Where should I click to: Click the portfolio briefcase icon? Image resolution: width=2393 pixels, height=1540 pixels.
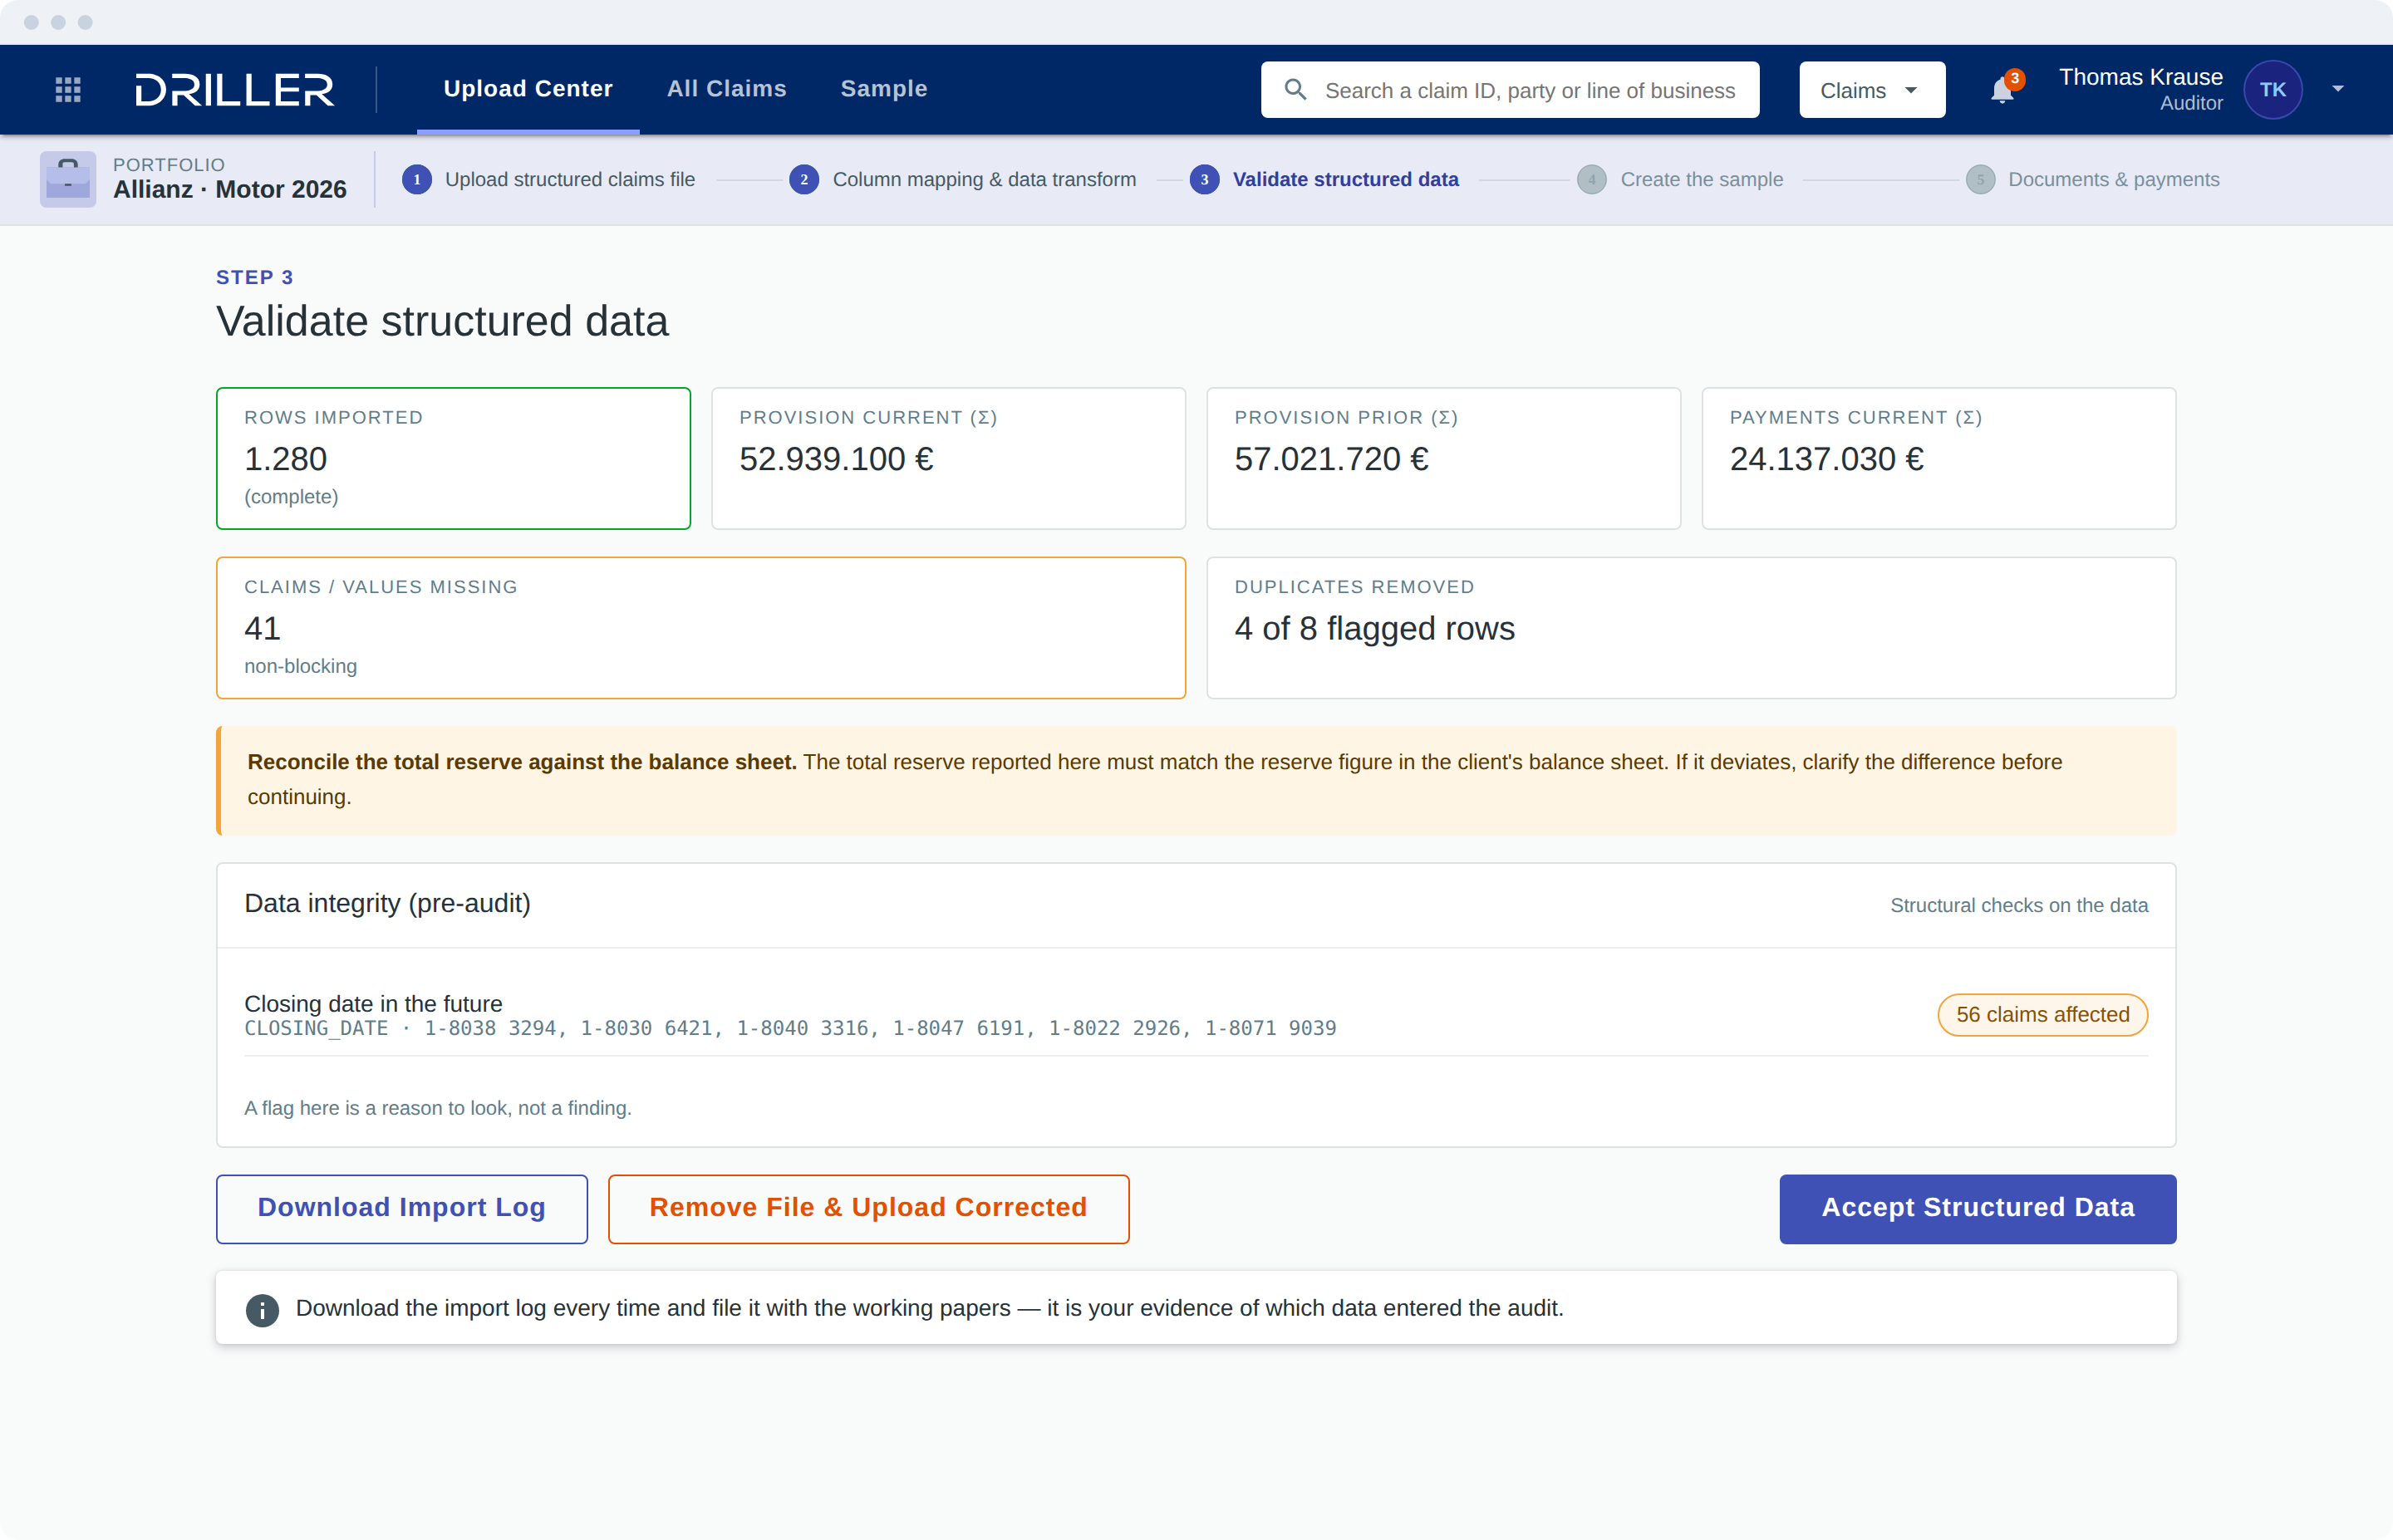[68, 179]
